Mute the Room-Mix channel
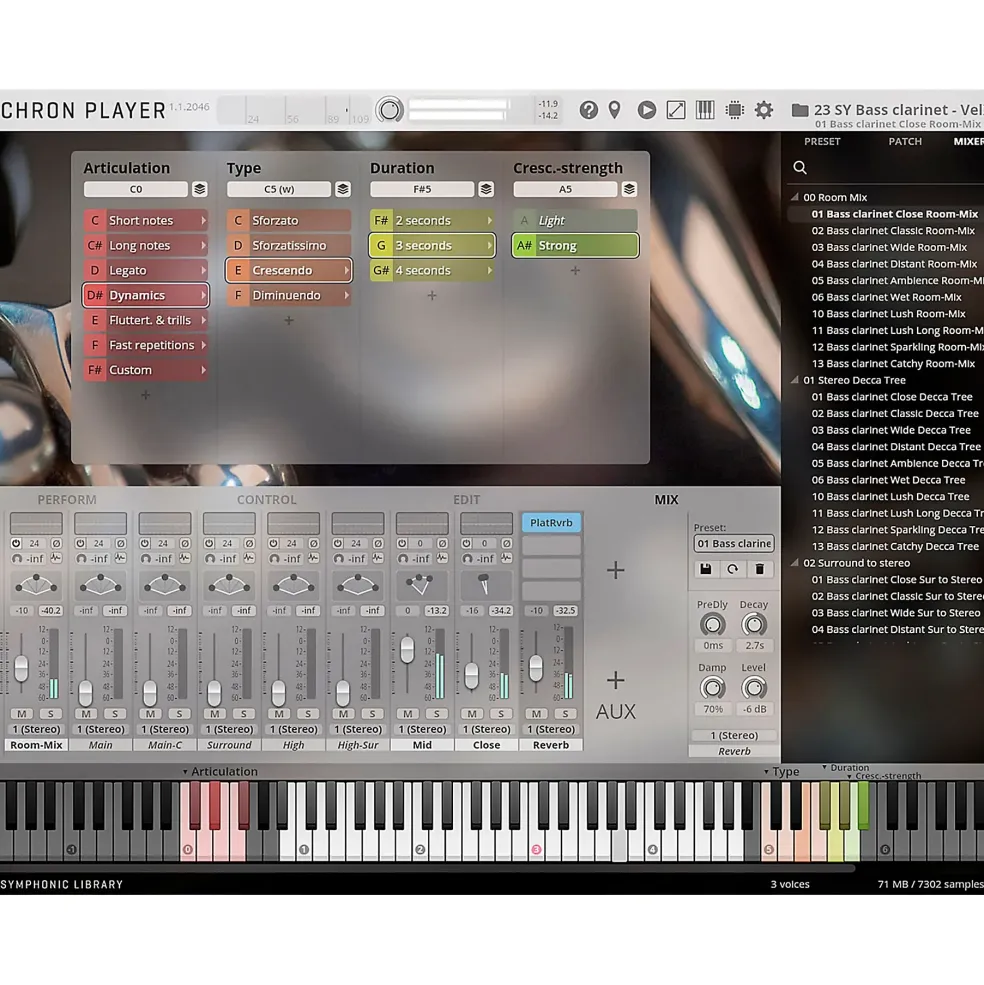This screenshot has height=985, width=984. click(22, 714)
